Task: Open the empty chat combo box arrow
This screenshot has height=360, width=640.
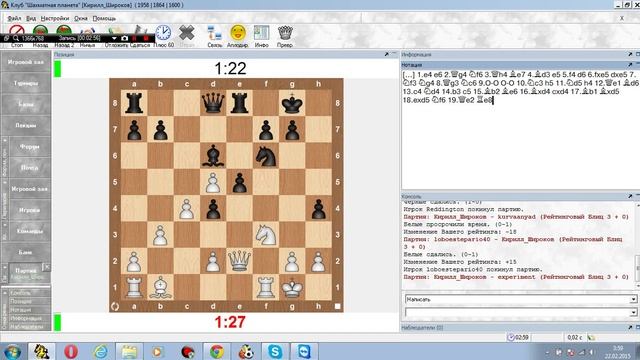Action: point(633,313)
